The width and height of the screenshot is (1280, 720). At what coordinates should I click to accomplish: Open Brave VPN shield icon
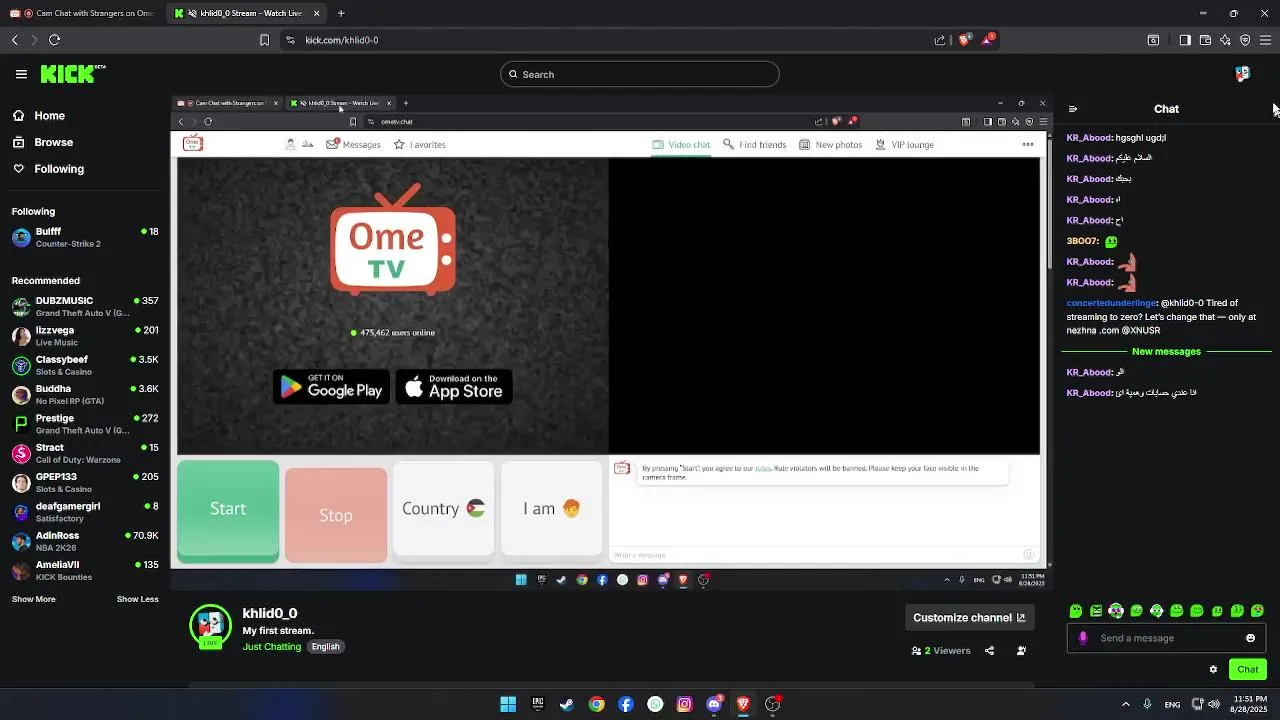pos(1245,40)
